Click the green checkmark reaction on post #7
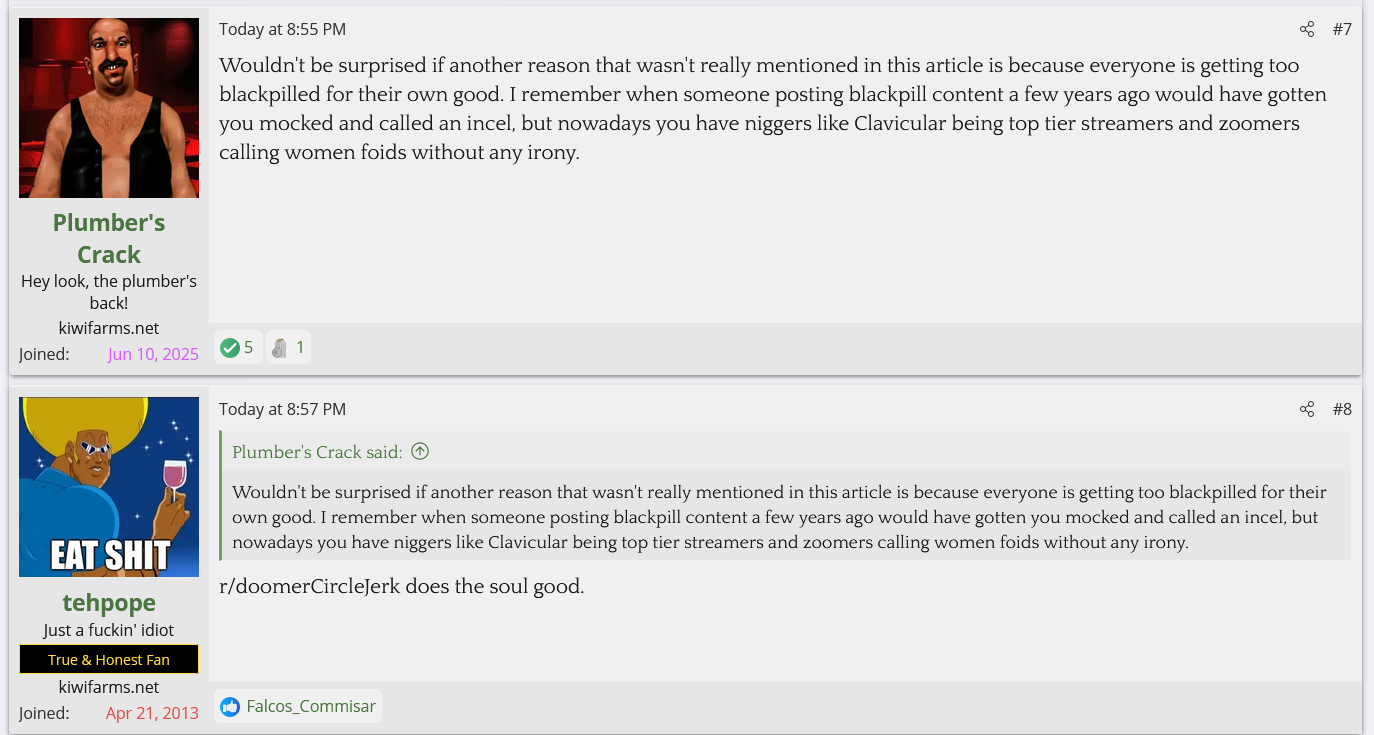 point(230,348)
